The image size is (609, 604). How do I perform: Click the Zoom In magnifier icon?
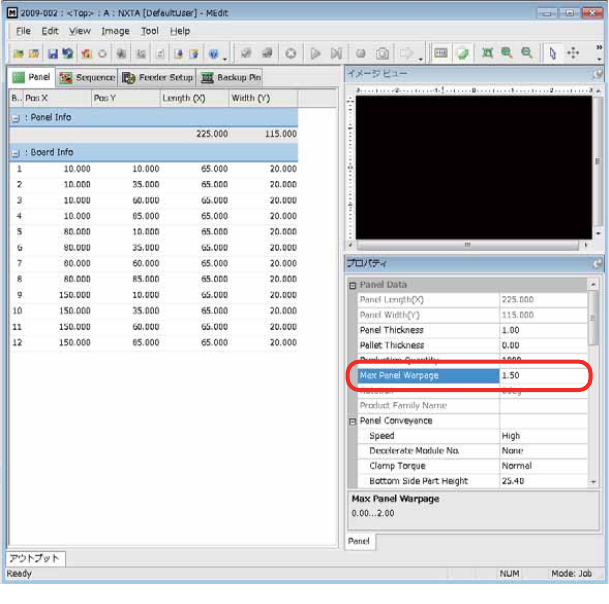tap(506, 53)
